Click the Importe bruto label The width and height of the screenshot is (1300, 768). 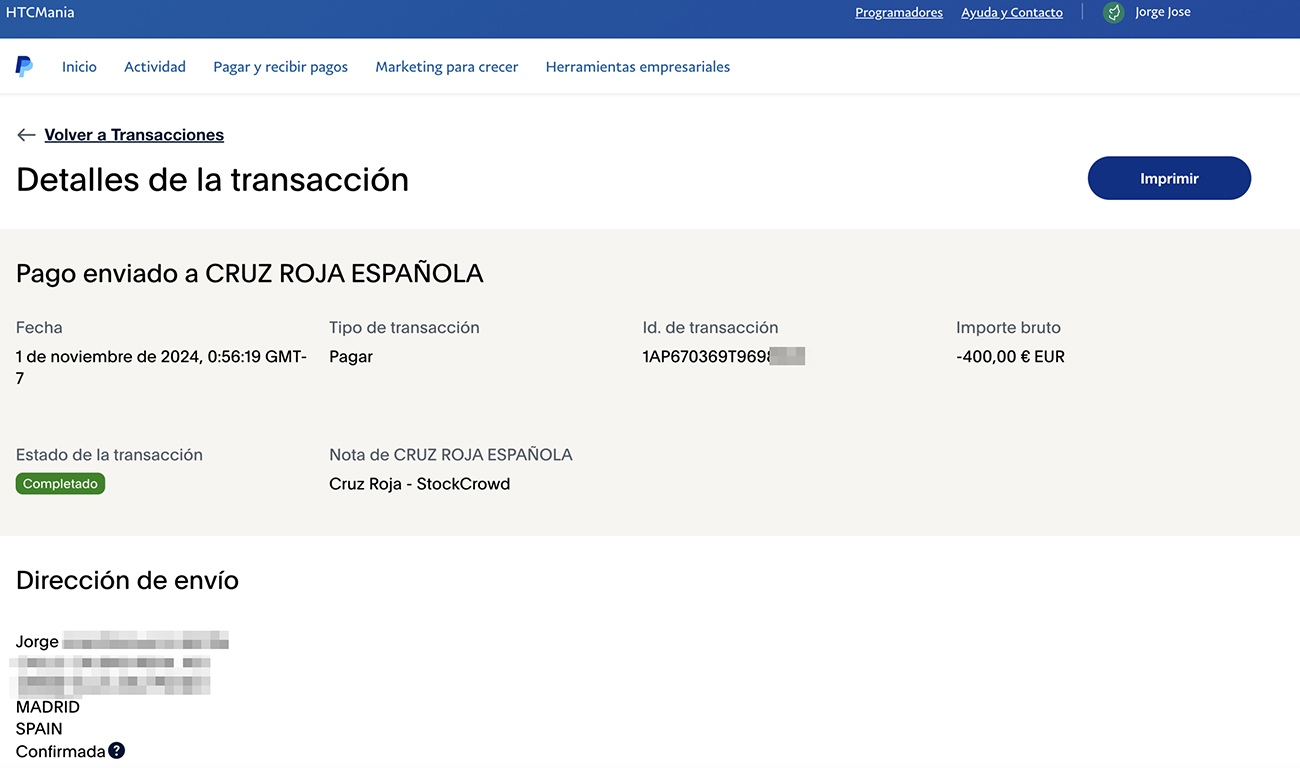[x=1008, y=328]
